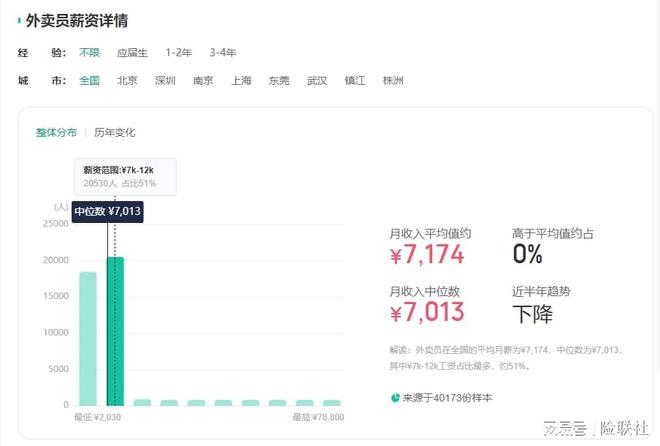Click the 25000 y-axis label
Screen dimensions: 660x446
tap(56, 223)
